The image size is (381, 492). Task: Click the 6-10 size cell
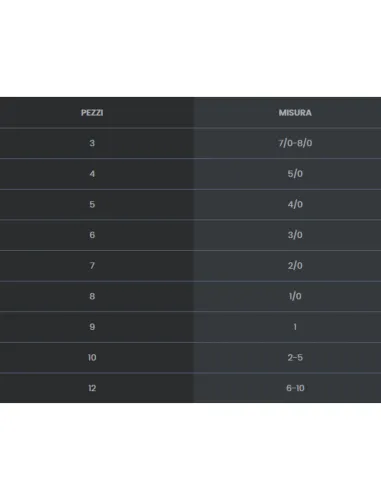pos(295,388)
